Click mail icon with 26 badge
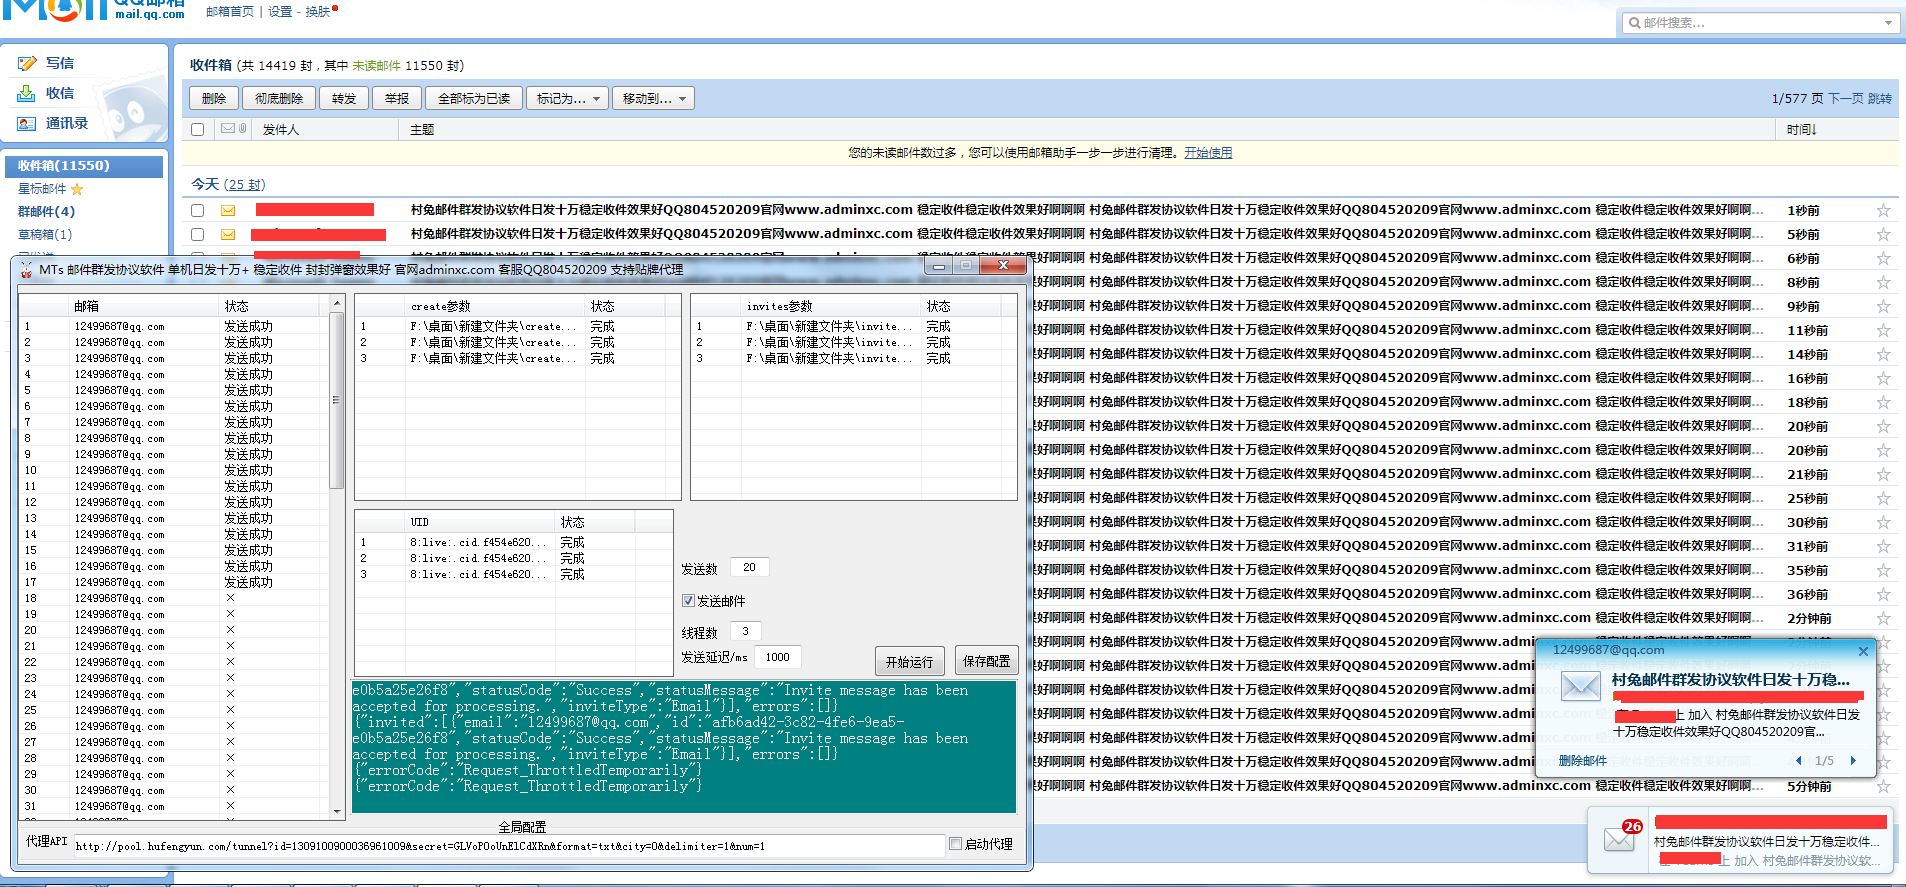This screenshot has height=887, width=1906. click(x=1620, y=839)
